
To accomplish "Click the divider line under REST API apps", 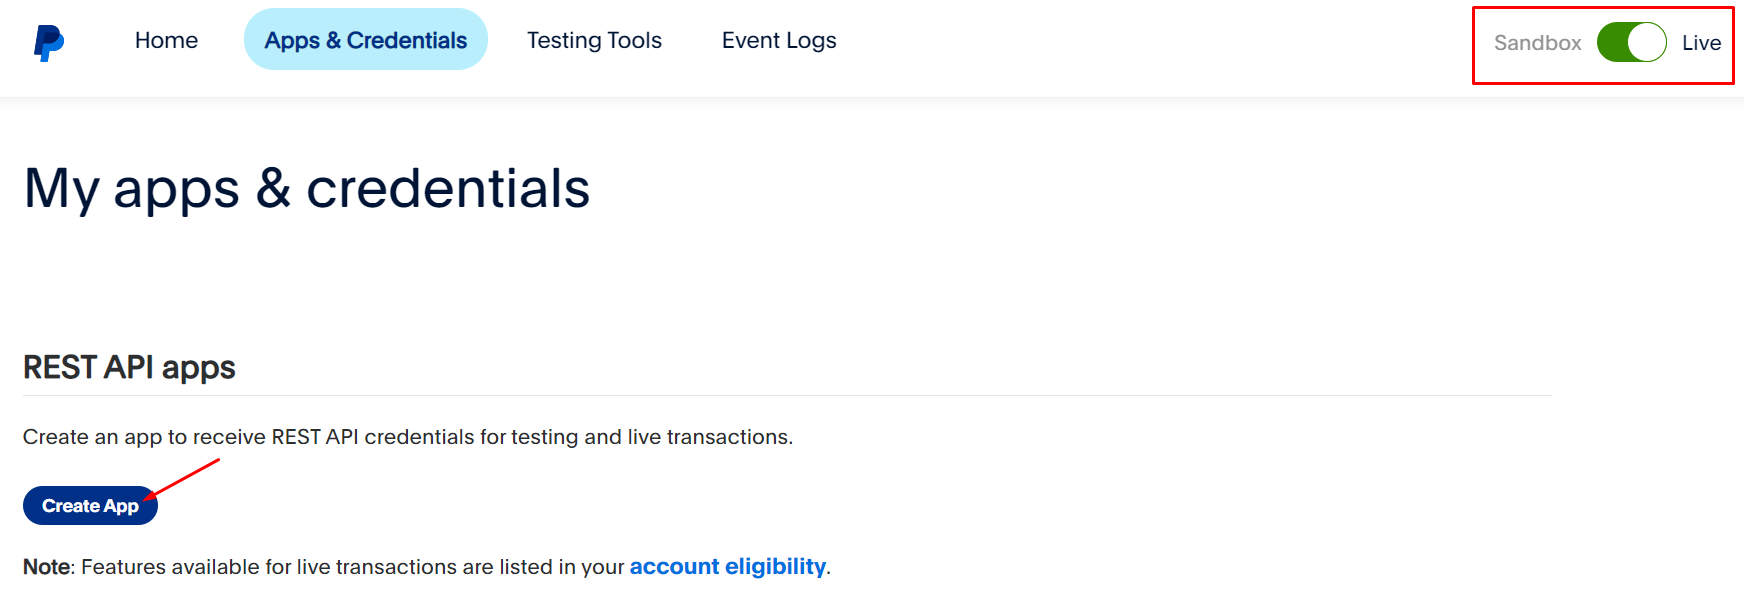I will pos(787,395).
